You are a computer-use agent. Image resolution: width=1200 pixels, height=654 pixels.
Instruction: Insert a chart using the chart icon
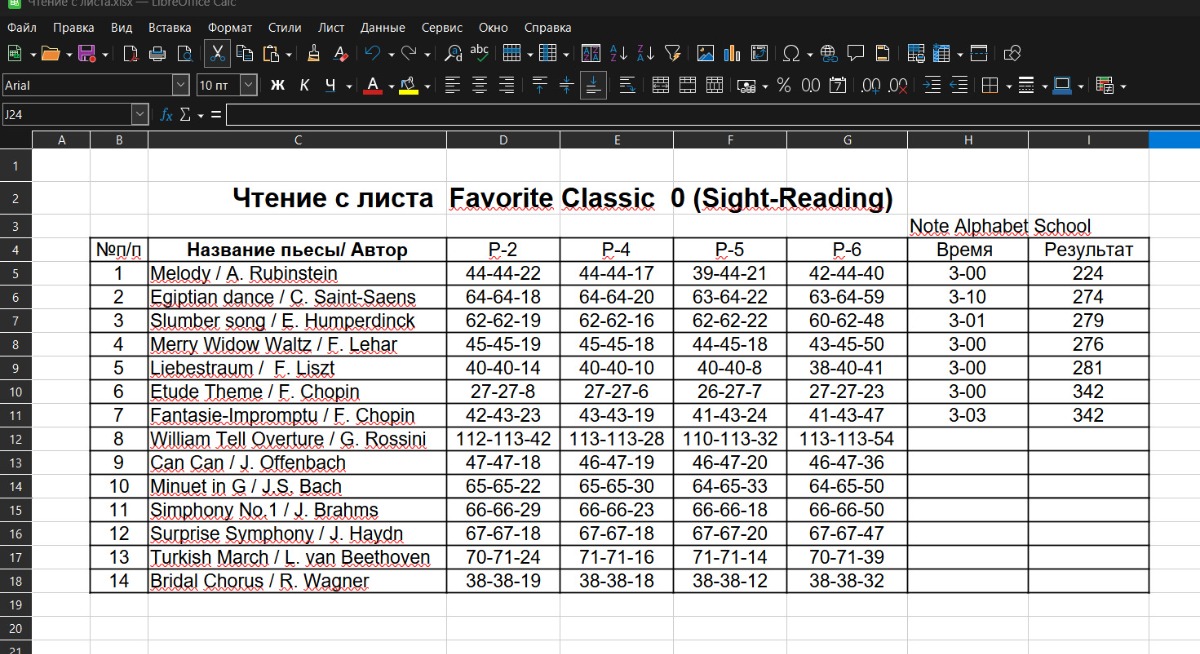tap(731, 54)
